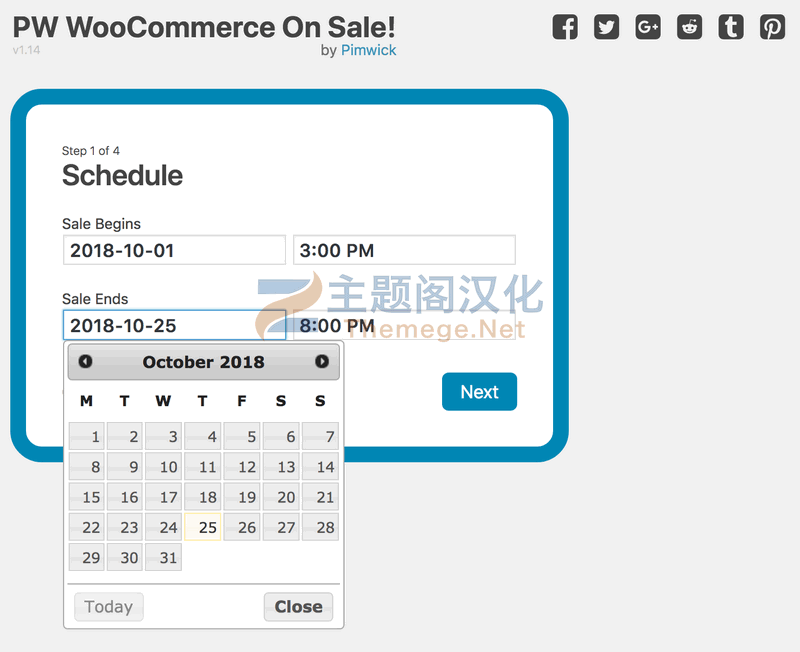
Task: Select October 18 in calendar
Action: coord(203,497)
